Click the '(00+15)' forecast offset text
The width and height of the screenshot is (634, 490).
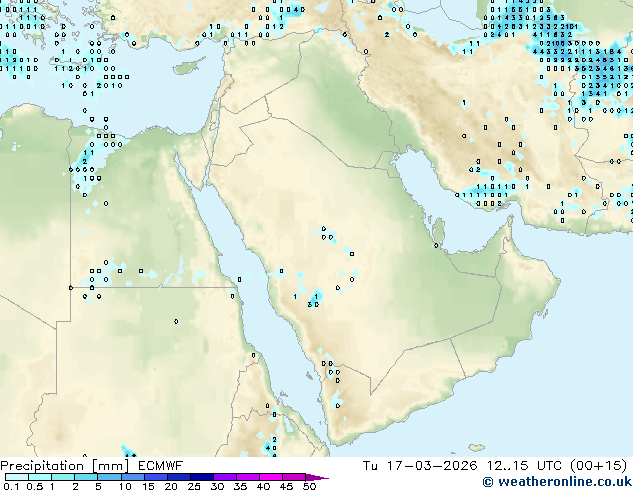click(598, 466)
